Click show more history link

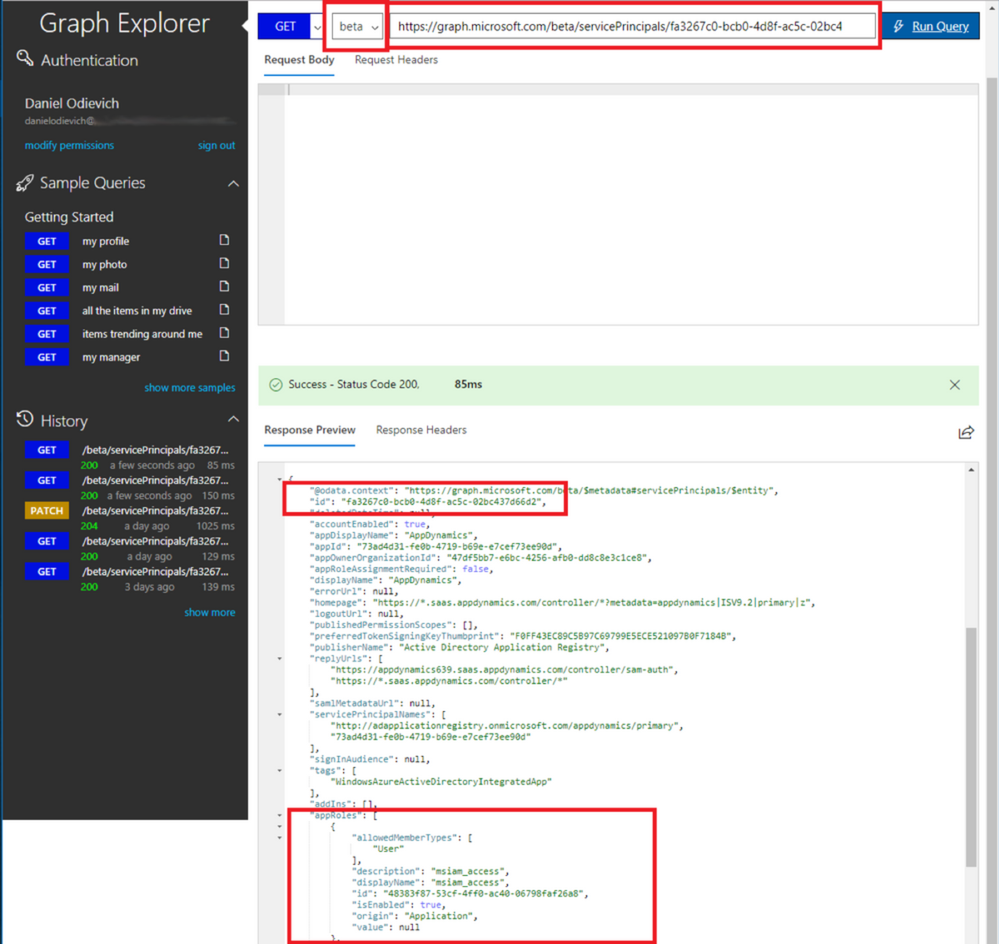[x=210, y=612]
